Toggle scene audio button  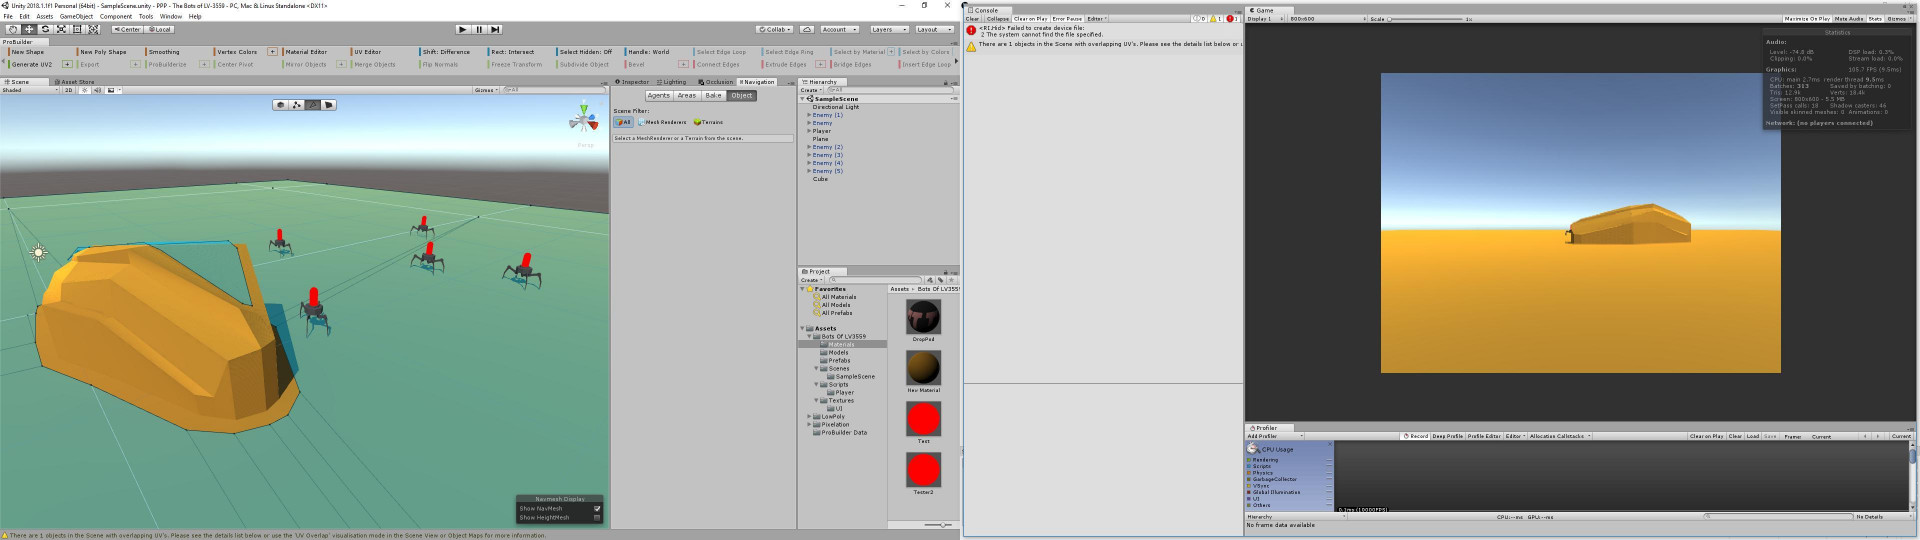pyautogui.click(x=97, y=90)
